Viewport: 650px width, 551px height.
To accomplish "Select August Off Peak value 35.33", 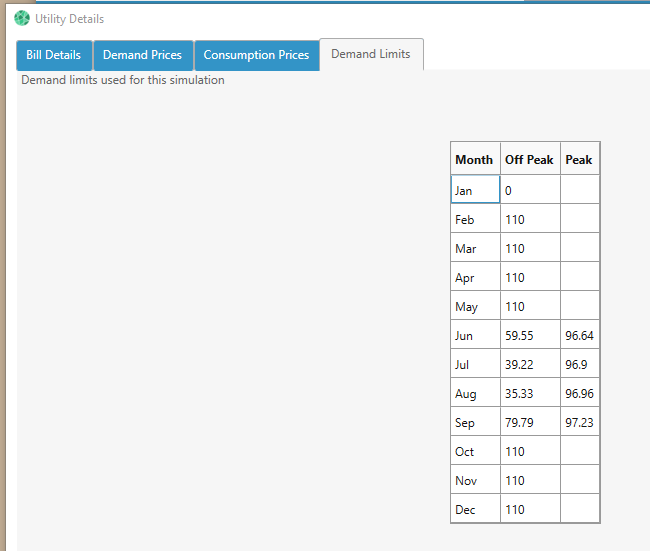I will point(530,394).
